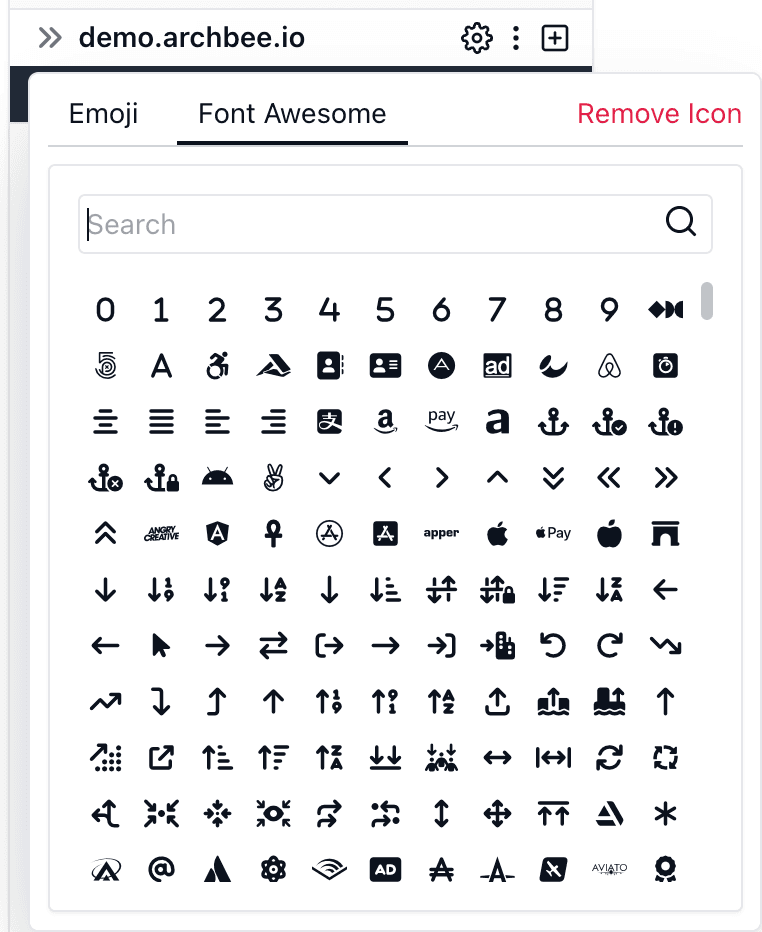Choose the Alipay logo icon

[x=330, y=421]
